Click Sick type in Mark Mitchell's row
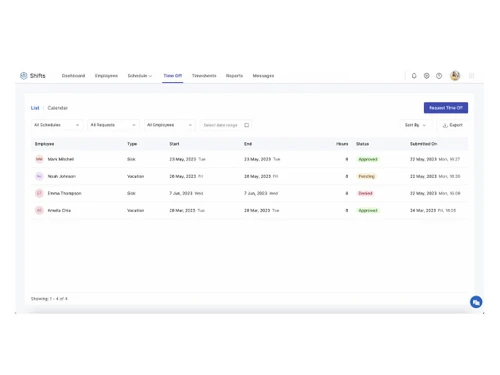Viewport: 500px width, 375px height. [x=131, y=159]
